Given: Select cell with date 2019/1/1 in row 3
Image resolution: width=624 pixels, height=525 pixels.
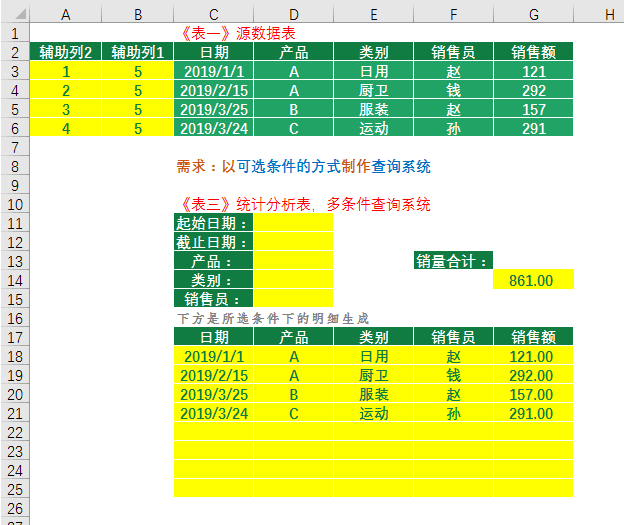Looking at the screenshot, I should pos(214,71).
